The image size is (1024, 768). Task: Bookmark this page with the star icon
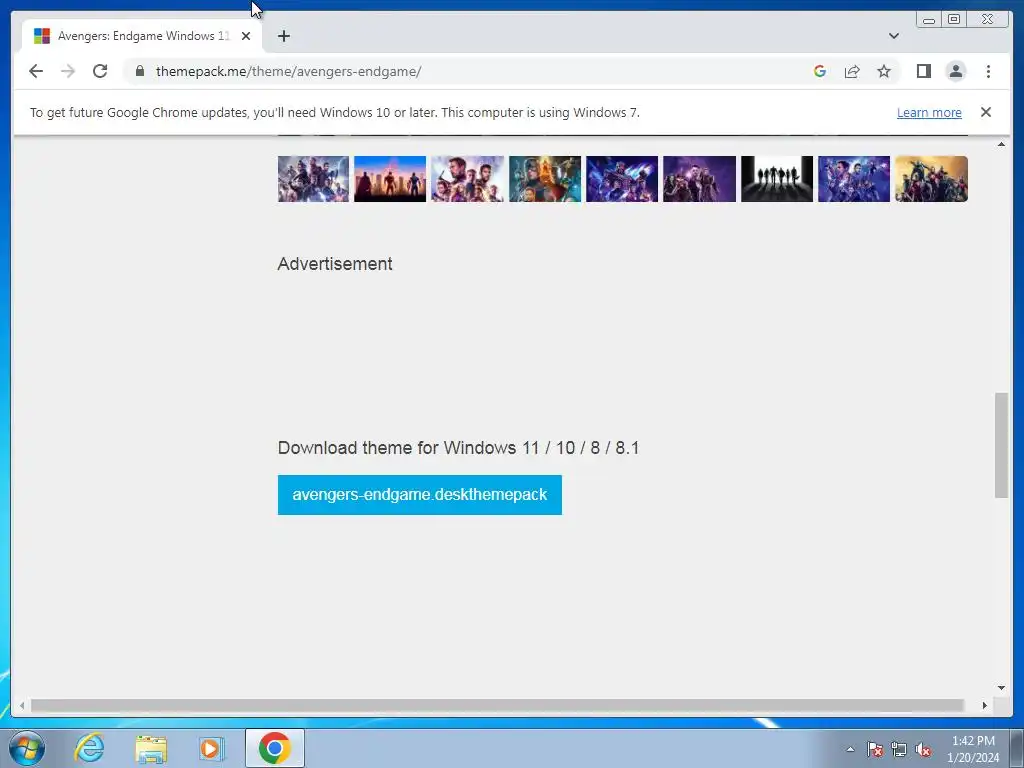coord(884,71)
